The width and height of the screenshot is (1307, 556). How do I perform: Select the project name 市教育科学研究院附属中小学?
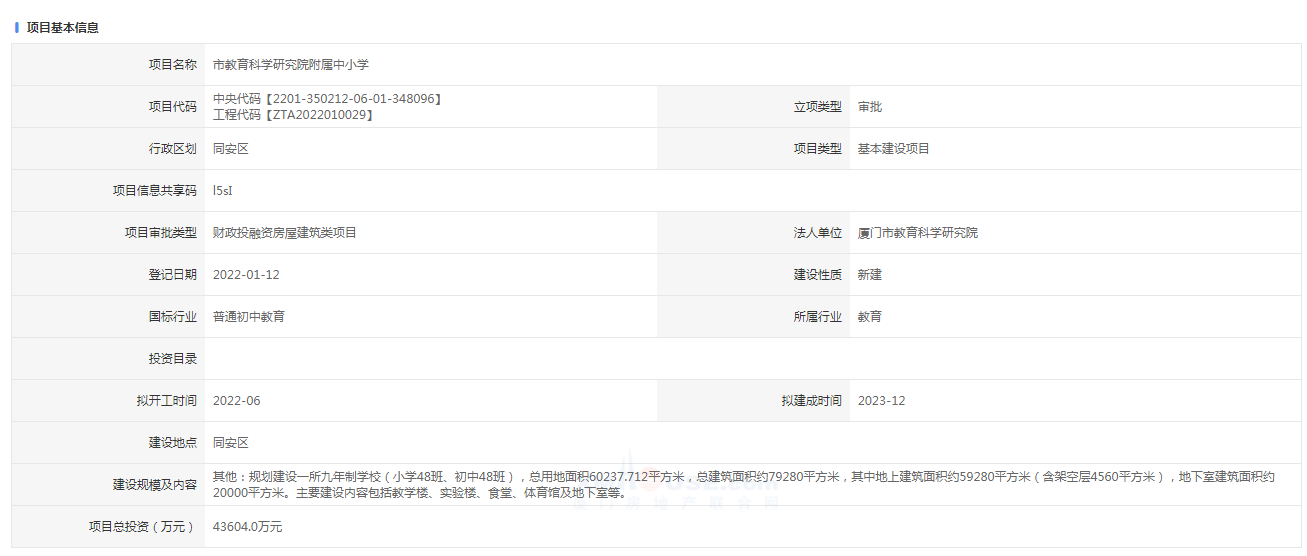coord(291,65)
